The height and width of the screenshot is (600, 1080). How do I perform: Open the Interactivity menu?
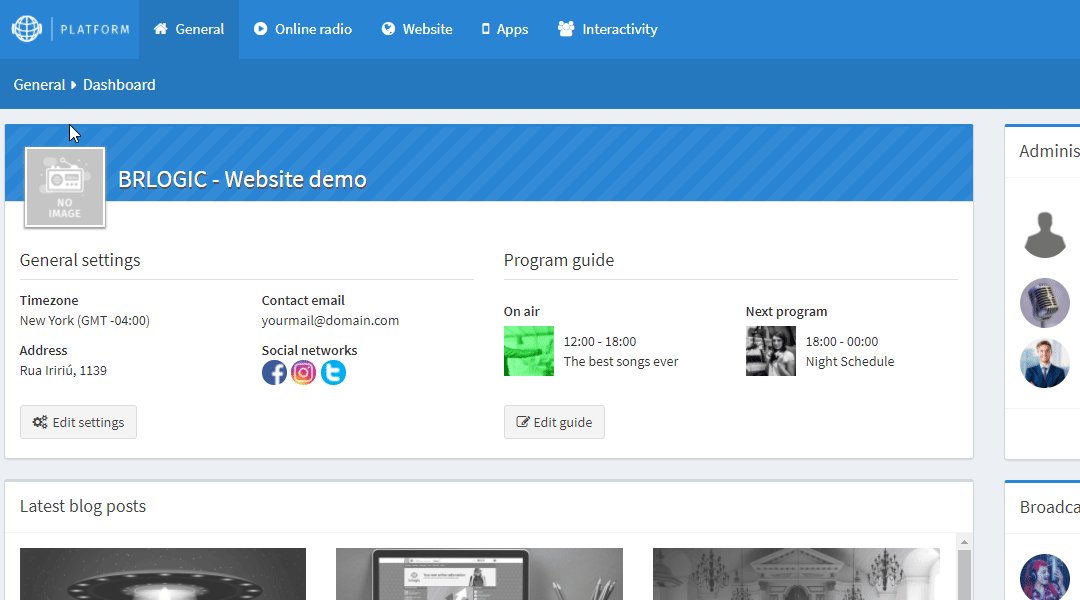(608, 29)
